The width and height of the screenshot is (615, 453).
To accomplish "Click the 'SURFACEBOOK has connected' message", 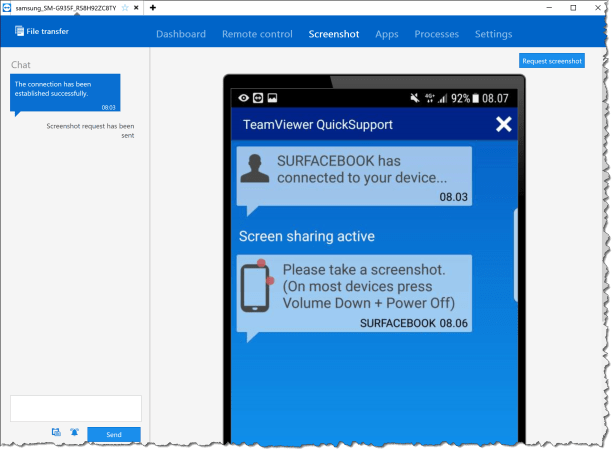I will coord(354,176).
